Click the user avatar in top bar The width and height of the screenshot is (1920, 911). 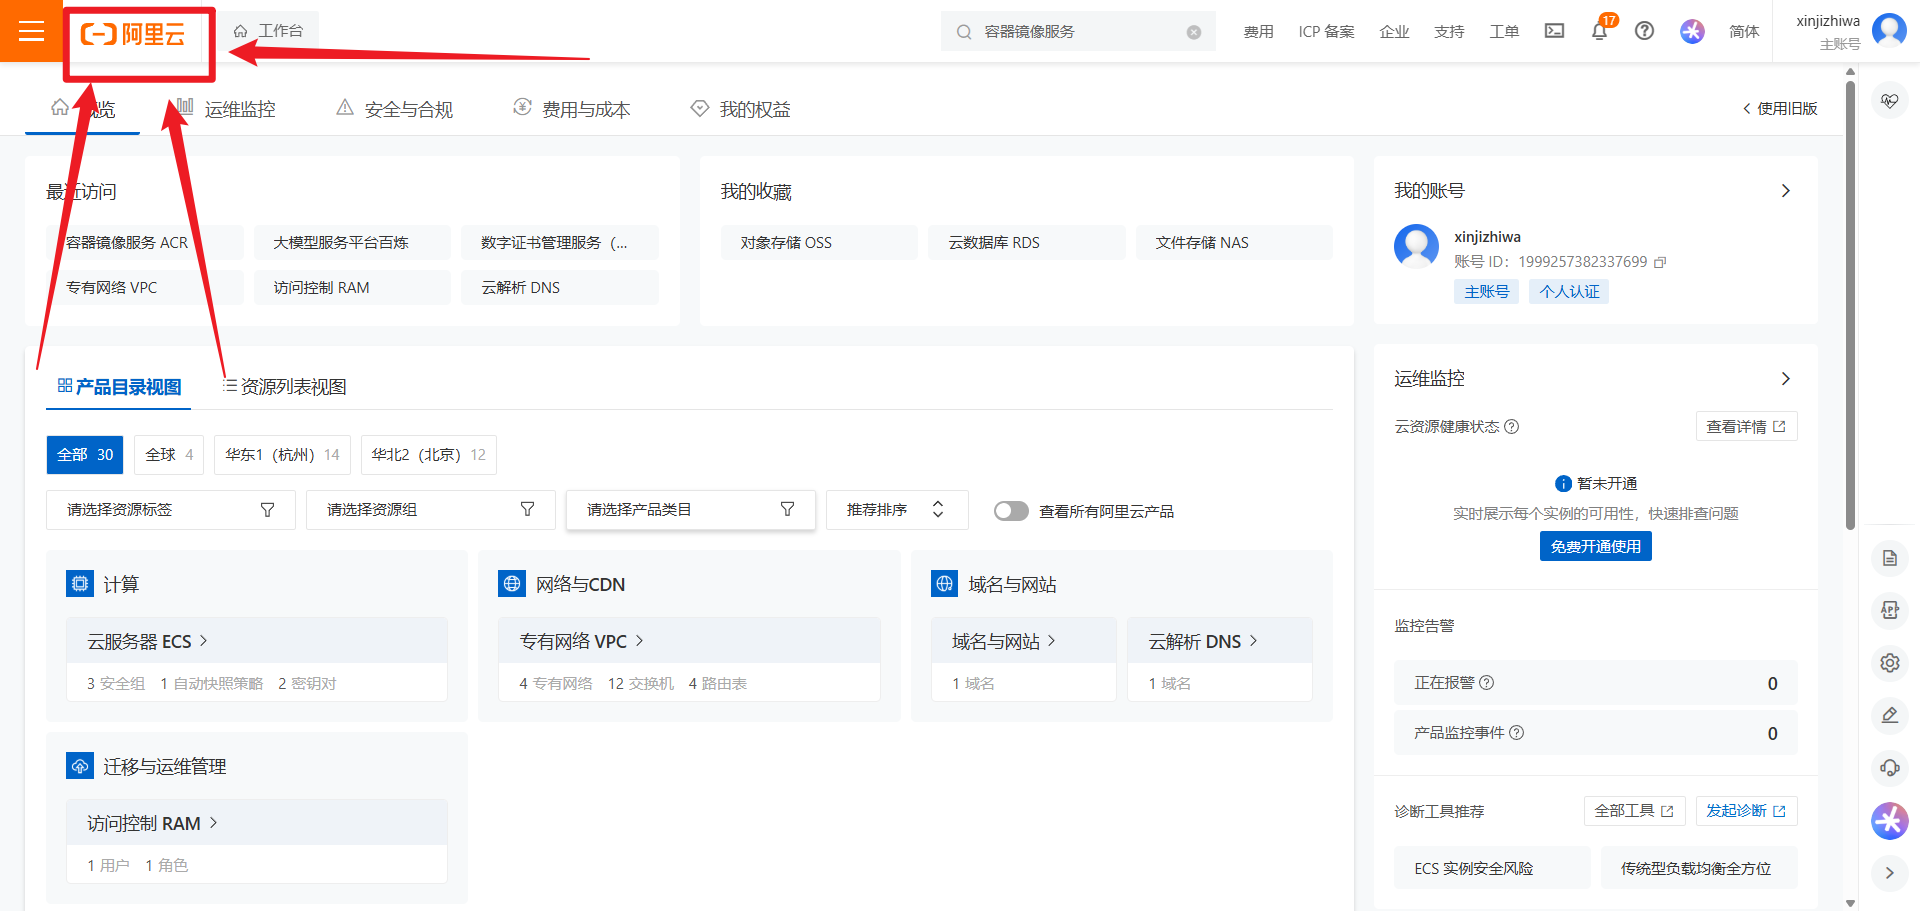[x=1889, y=29]
